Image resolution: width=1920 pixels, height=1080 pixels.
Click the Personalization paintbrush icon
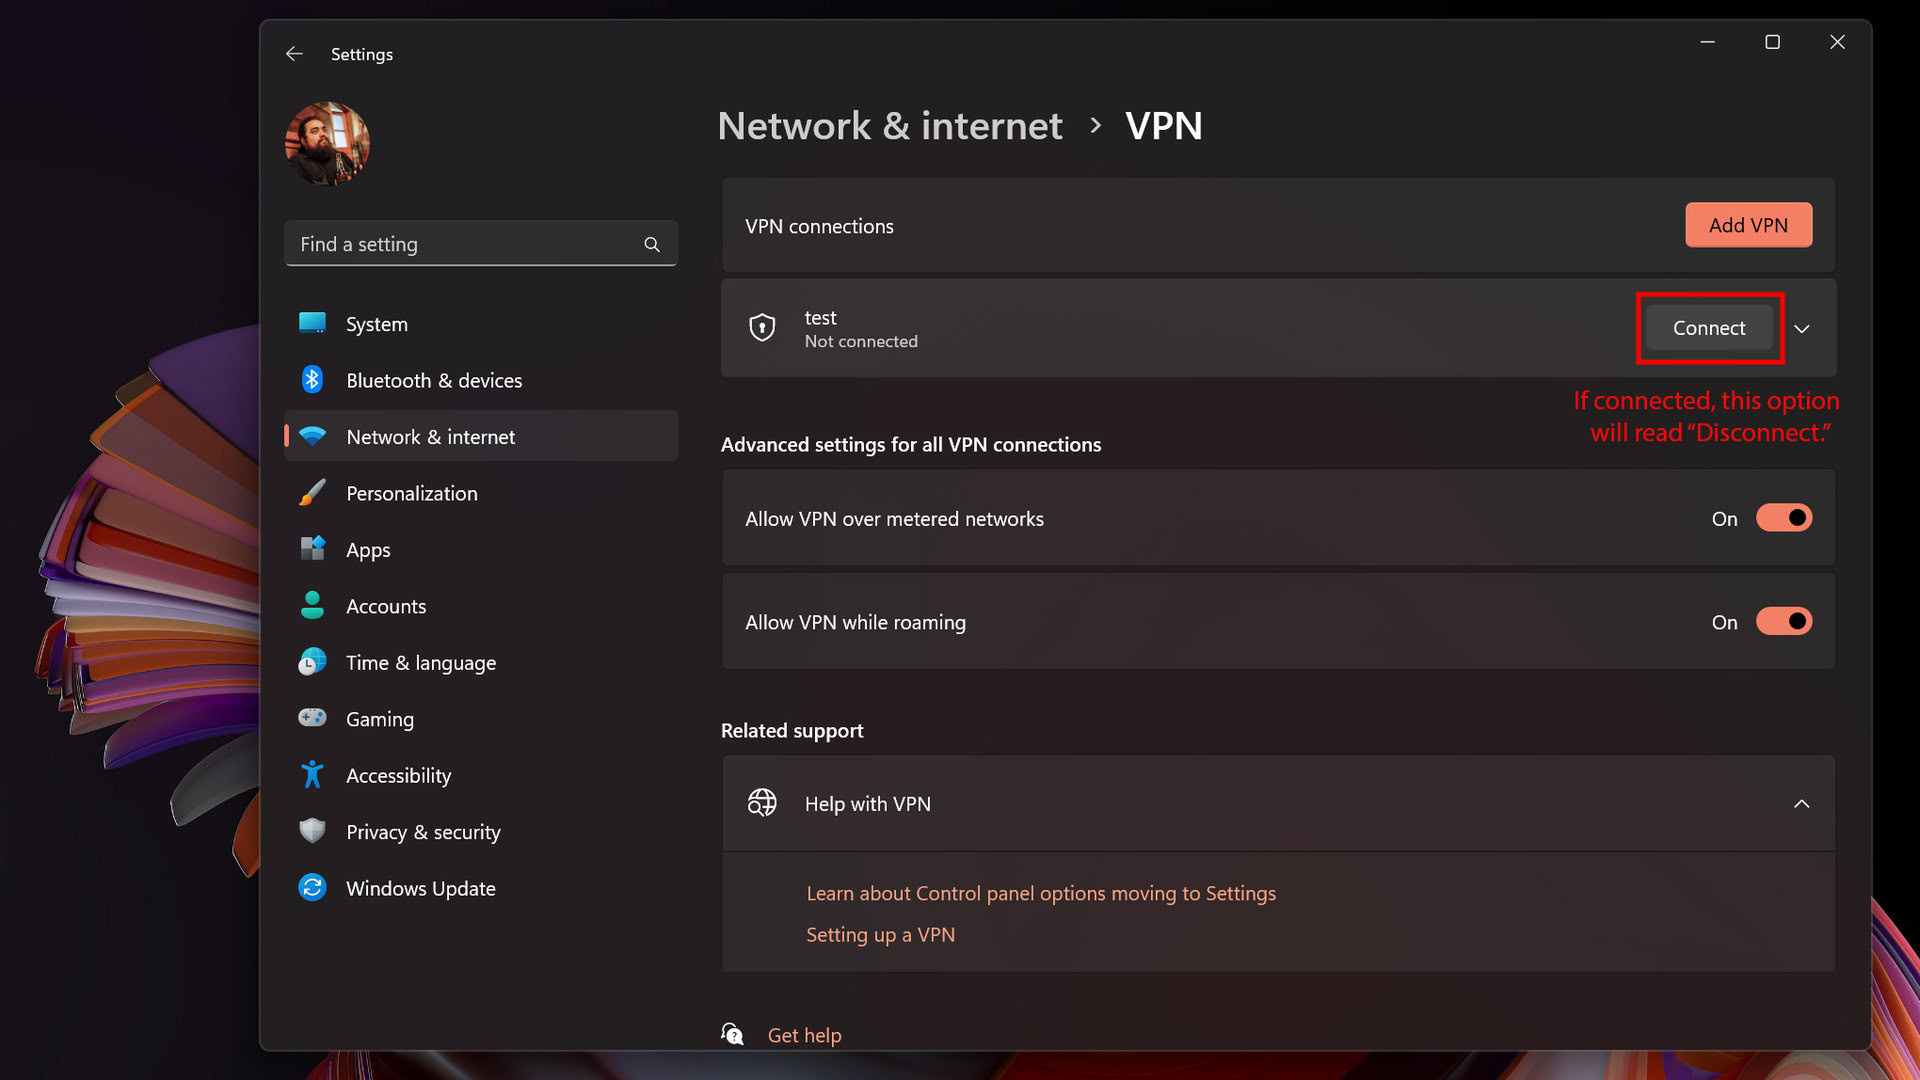pos(312,493)
